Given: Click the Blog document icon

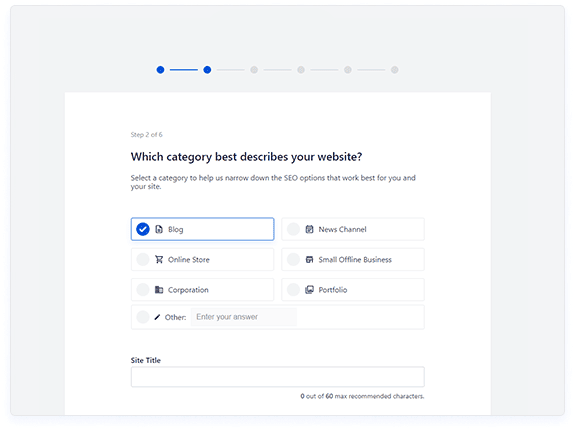Looking at the screenshot, I should (x=159, y=229).
